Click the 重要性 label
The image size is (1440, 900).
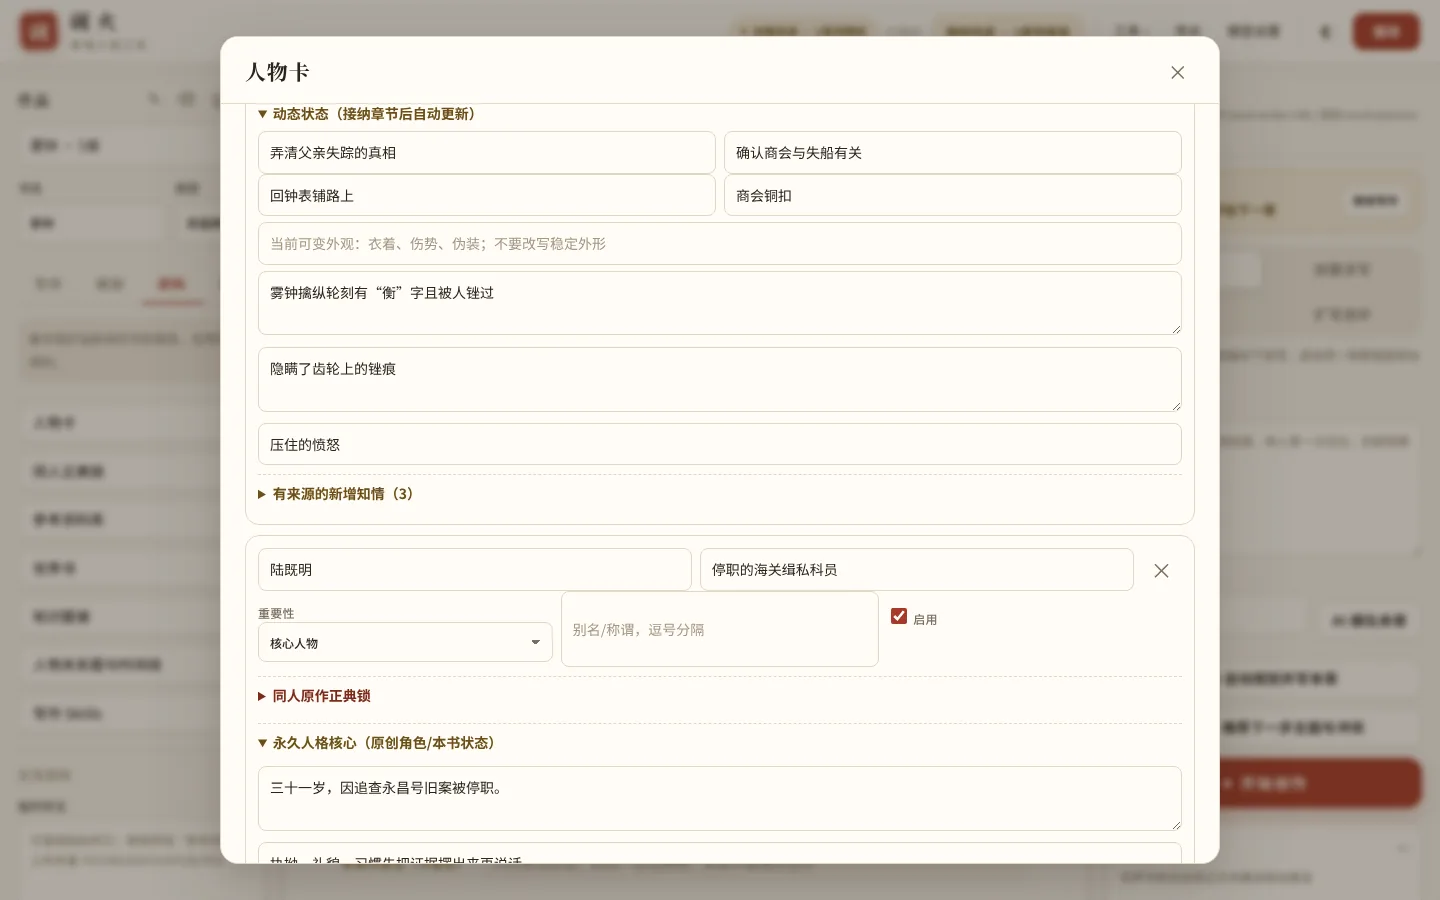point(276,613)
